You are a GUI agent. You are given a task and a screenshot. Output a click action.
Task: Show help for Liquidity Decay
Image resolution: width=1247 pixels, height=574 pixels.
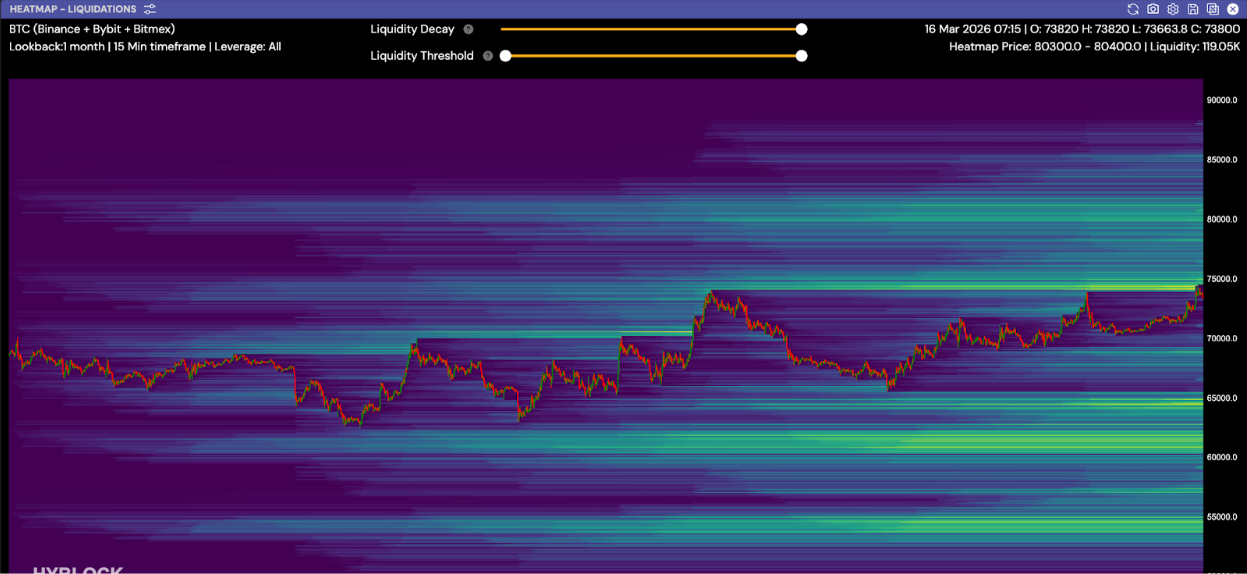point(468,30)
